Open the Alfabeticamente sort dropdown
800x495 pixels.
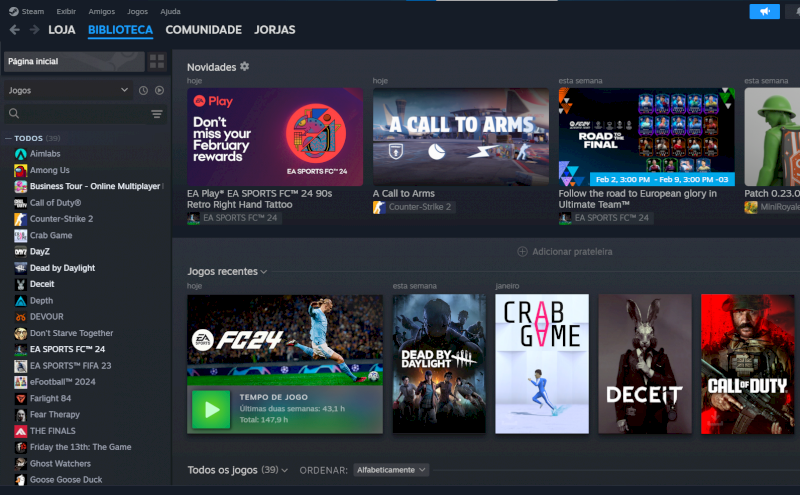(x=391, y=470)
